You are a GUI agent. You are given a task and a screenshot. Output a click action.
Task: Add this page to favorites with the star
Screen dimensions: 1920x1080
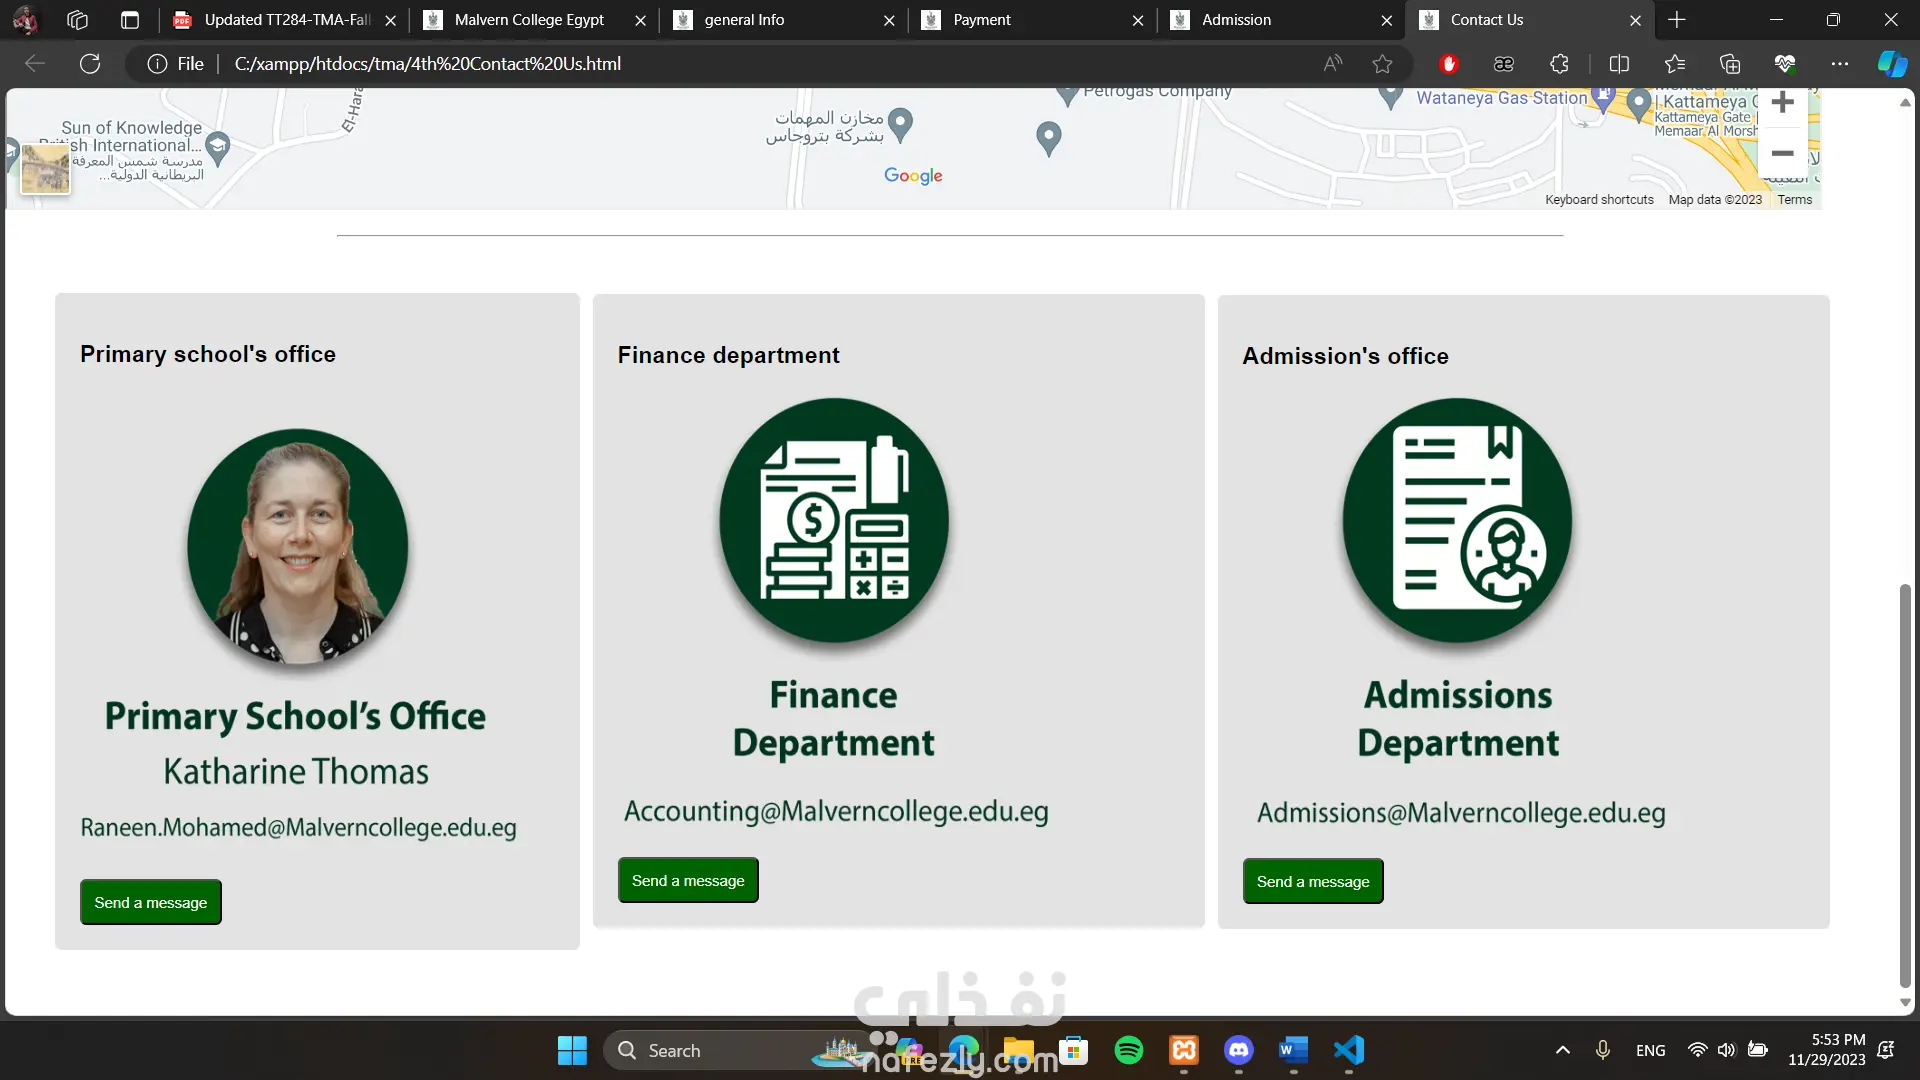[1383, 64]
